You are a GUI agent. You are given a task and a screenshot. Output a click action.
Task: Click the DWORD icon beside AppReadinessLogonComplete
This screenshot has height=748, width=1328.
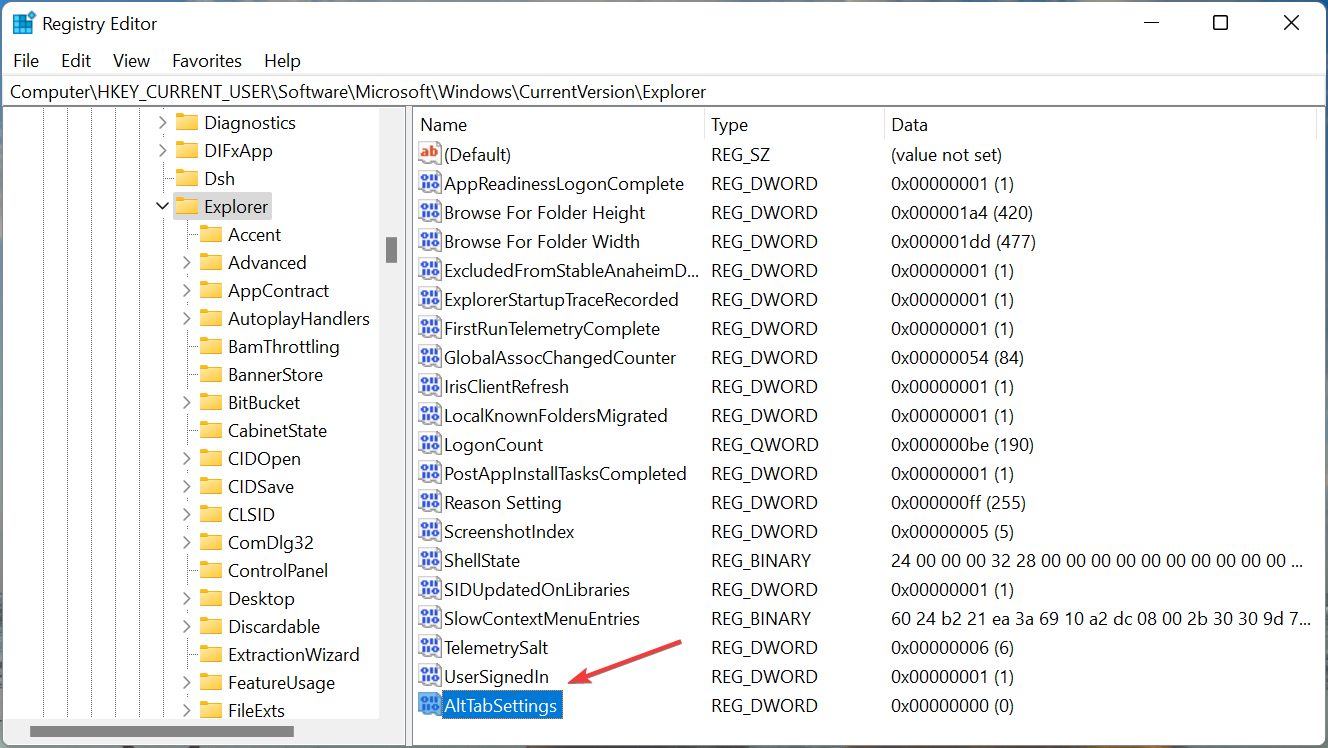click(x=428, y=183)
